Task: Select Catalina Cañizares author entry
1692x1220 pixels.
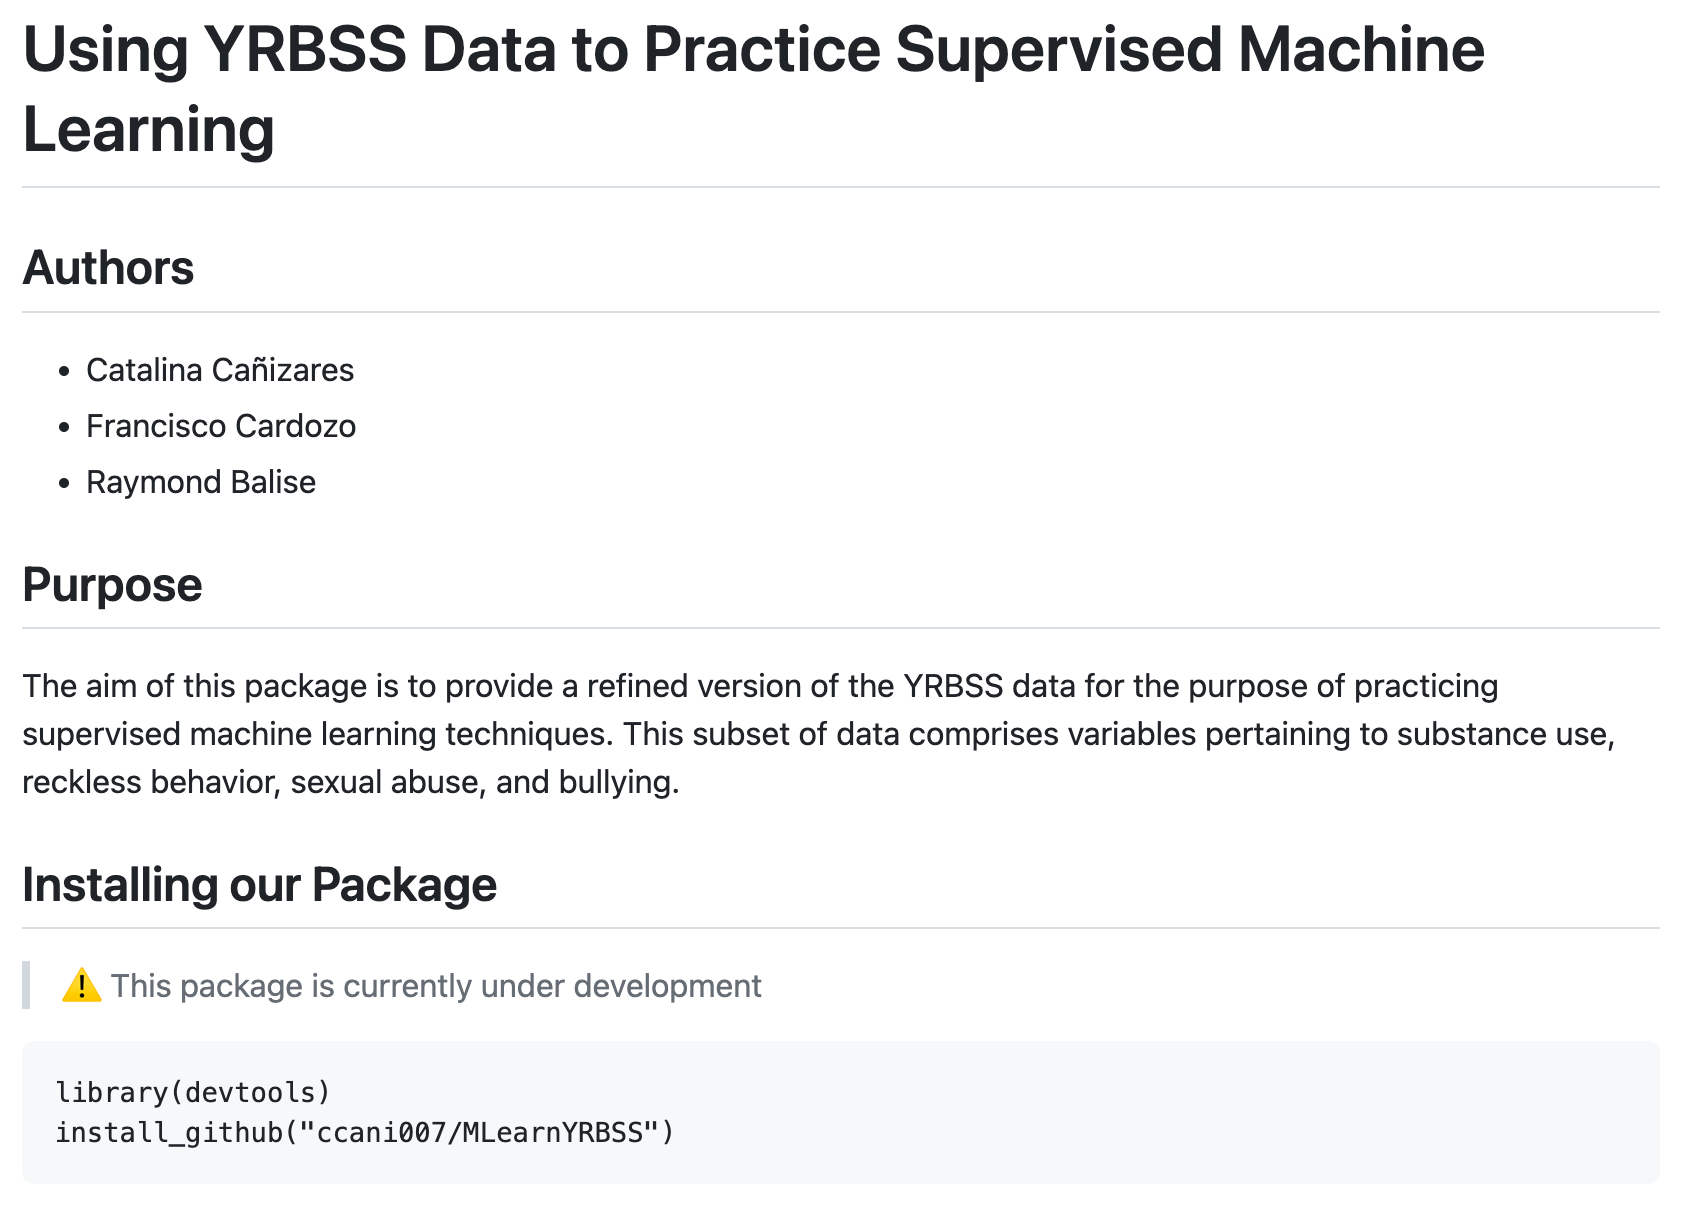Action: coord(220,370)
